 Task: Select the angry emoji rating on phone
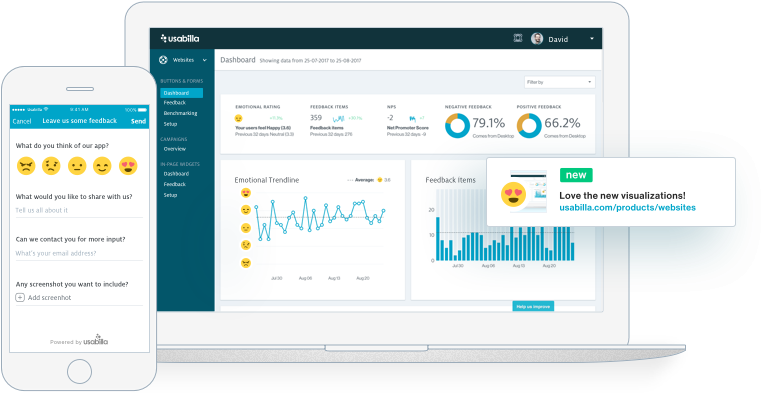click(26, 166)
